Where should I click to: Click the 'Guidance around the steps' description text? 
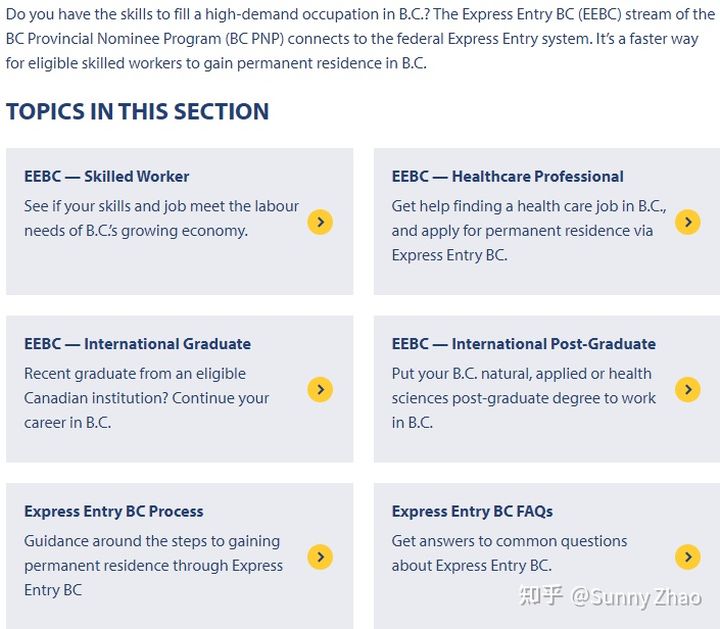click(x=153, y=565)
